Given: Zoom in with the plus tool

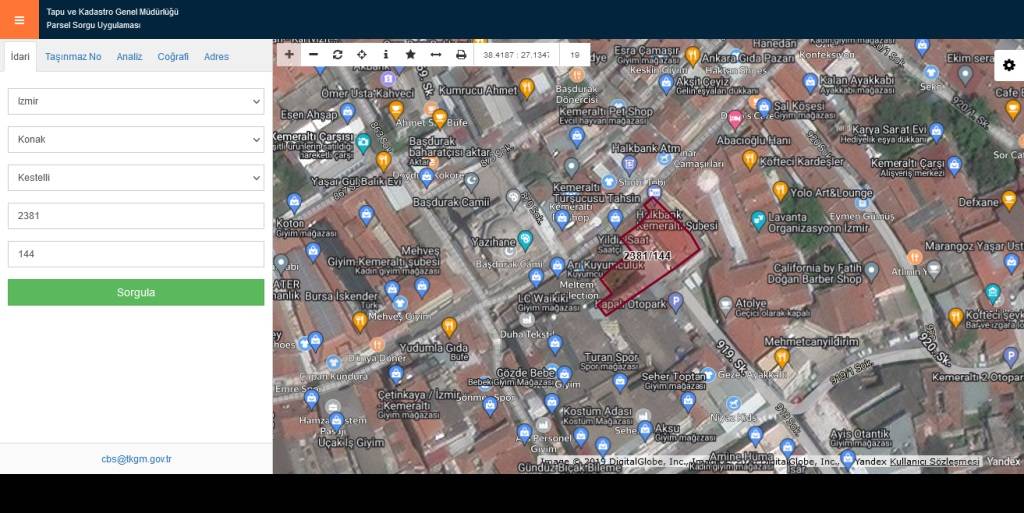Looking at the screenshot, I should click(289, 54).
